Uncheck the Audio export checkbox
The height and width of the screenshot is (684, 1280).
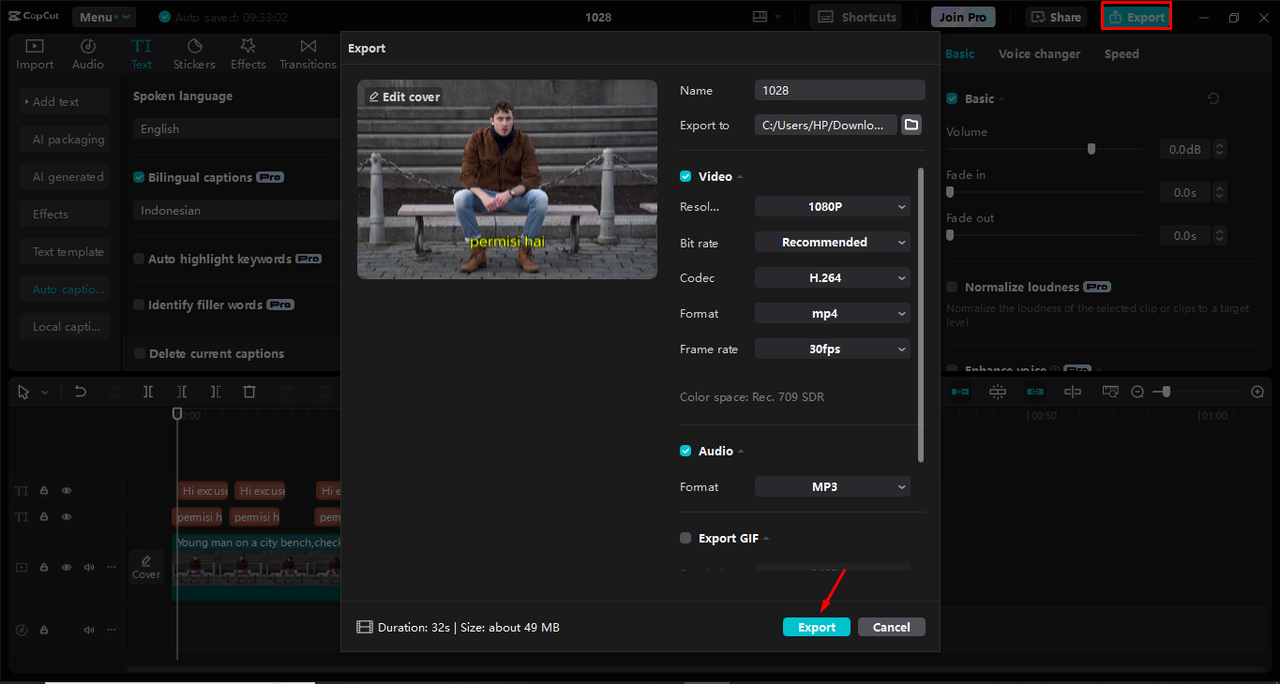(x=685, y=451)
